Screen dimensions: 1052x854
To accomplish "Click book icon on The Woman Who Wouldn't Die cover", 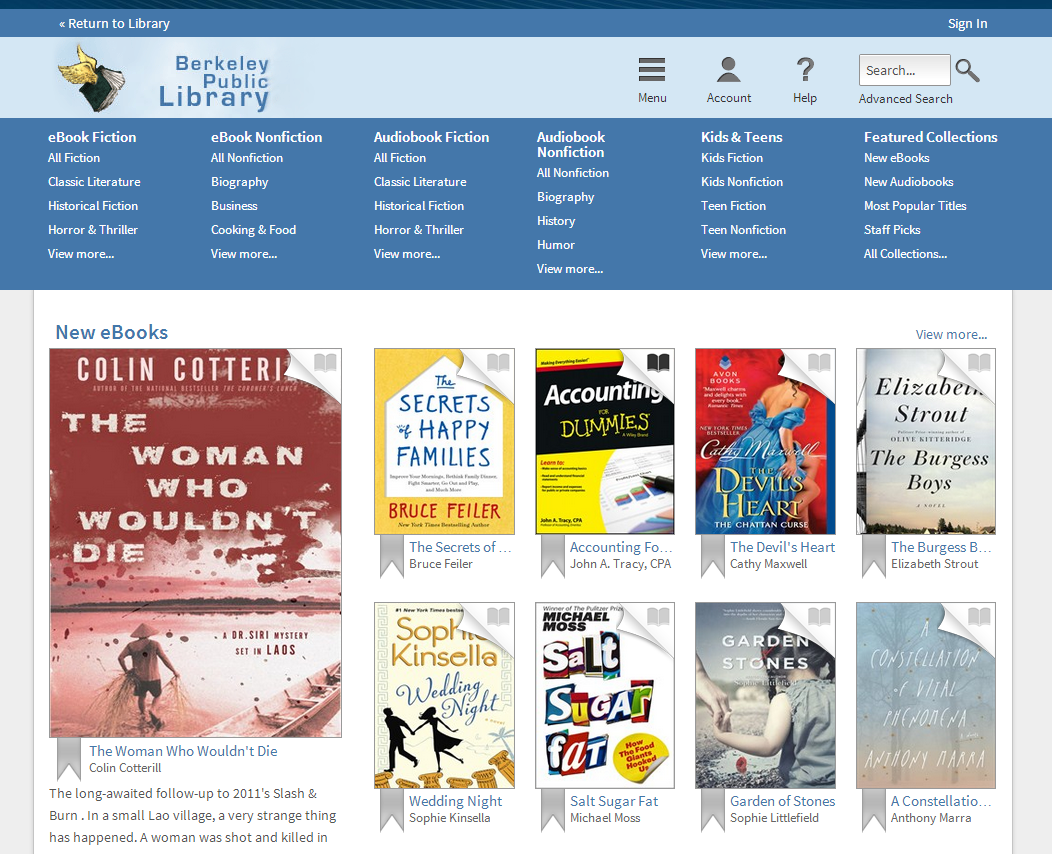I will (x=325, y=363).
